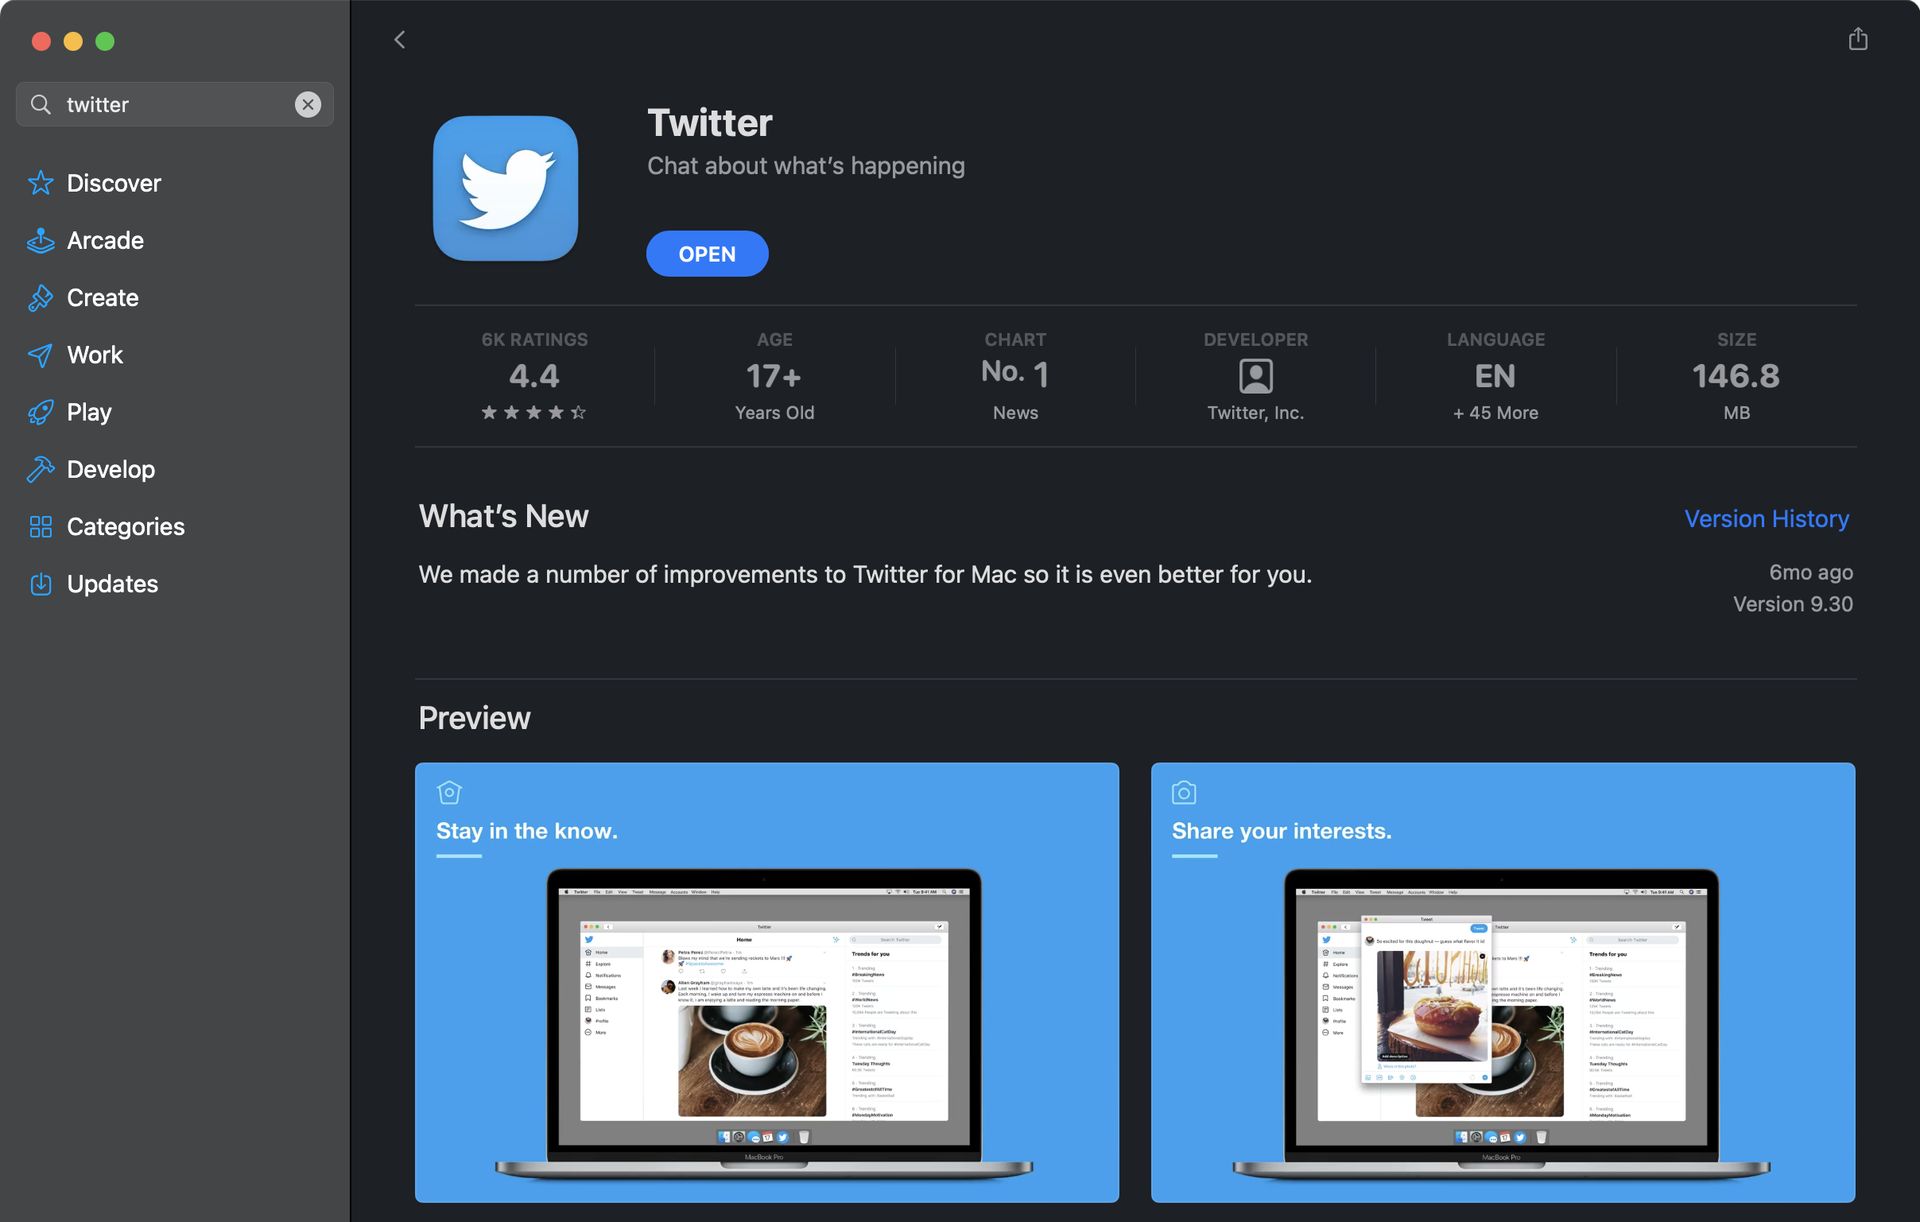This screenshot has height=1222, width=1920.
Task: Click the Create sidebar icon
Action: [39, 297]
